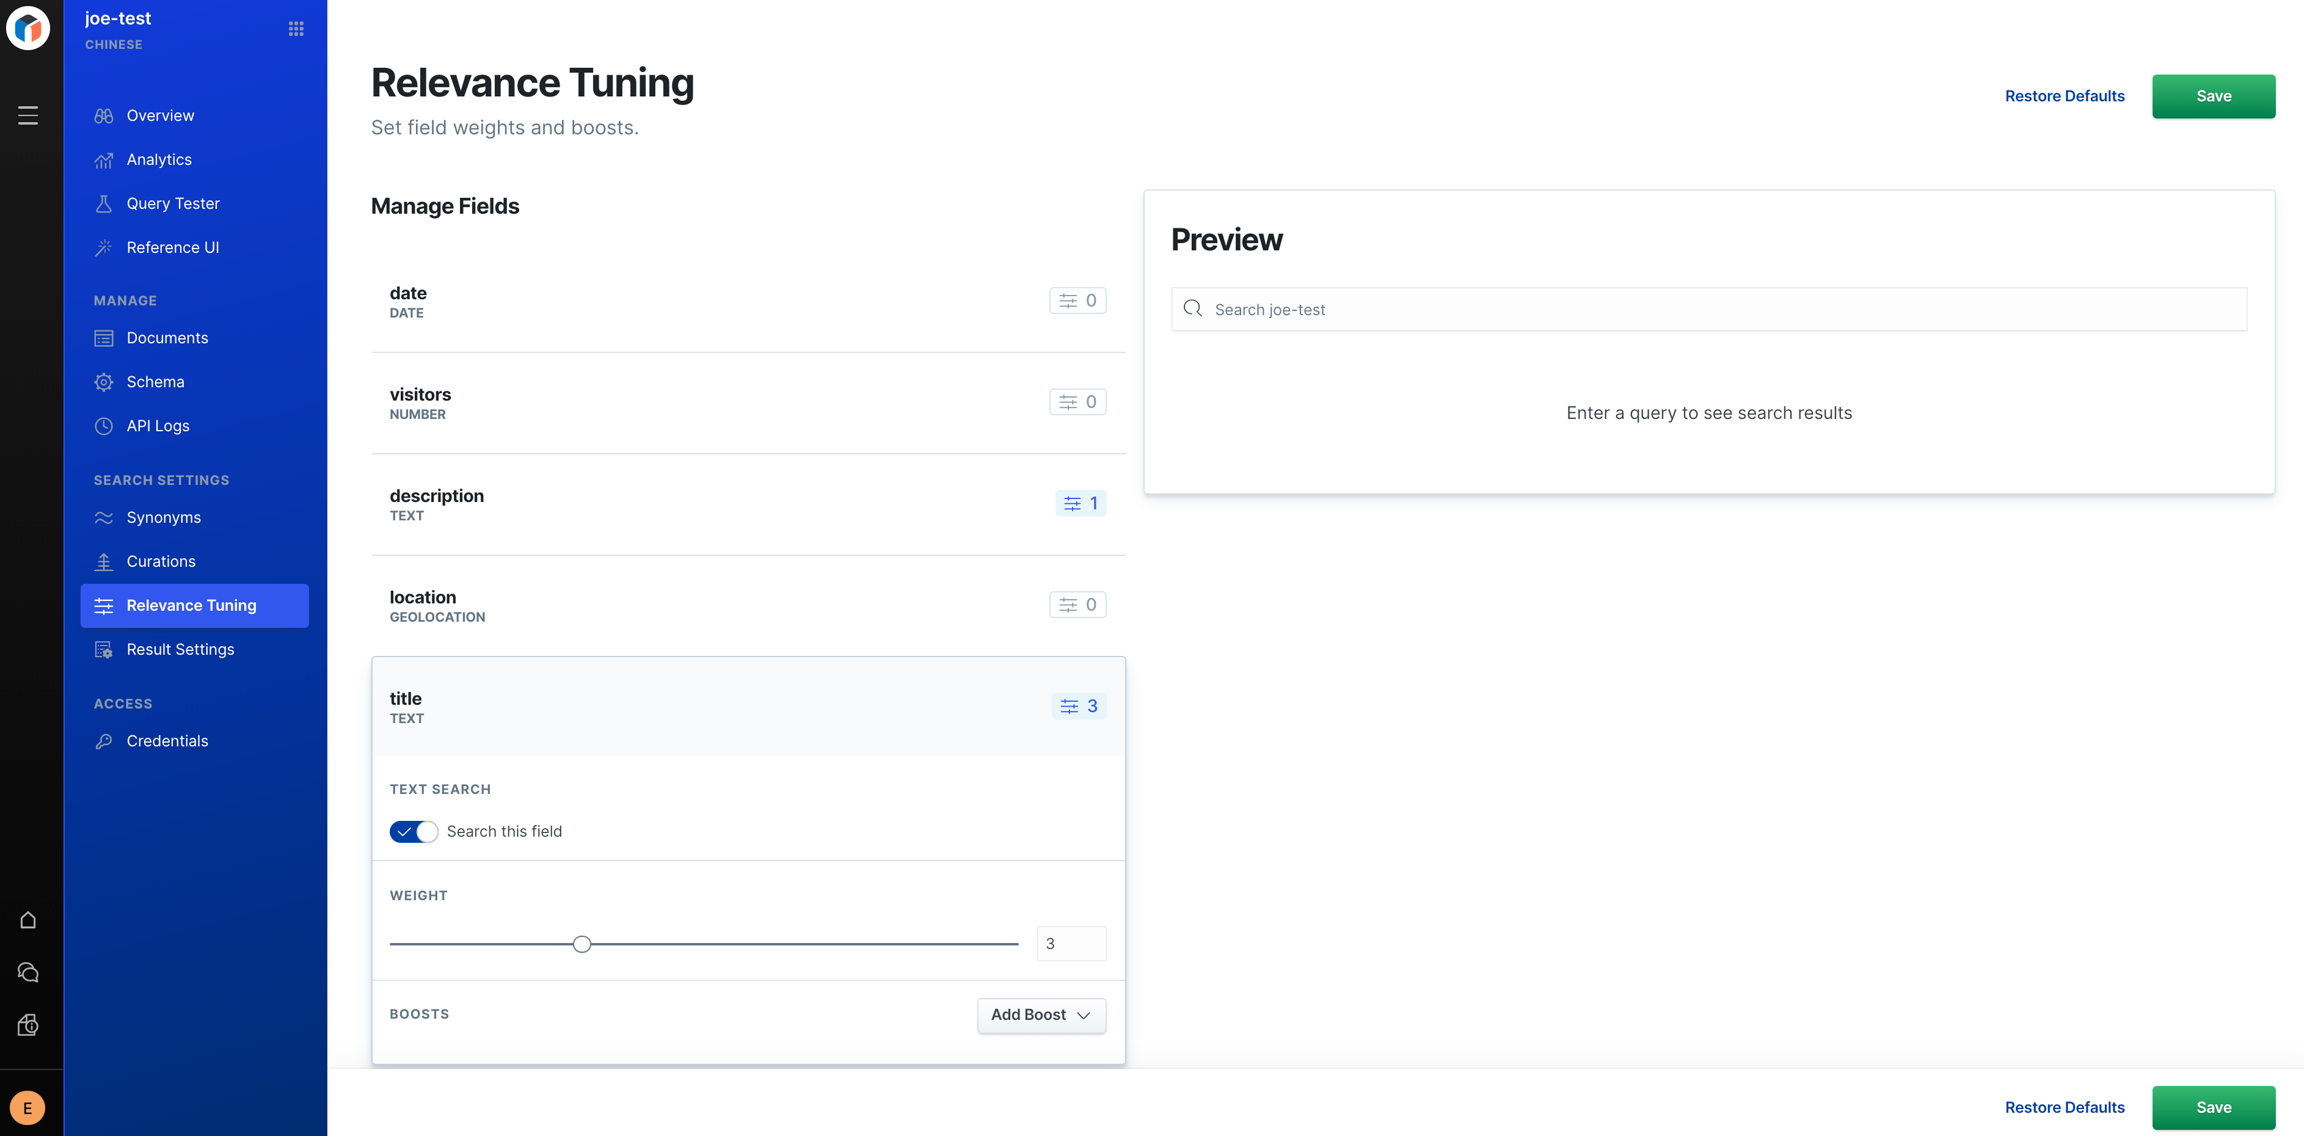
Task: Click the box-with-clock icon in the dark sidebar
Action: tap(28, 1026)
